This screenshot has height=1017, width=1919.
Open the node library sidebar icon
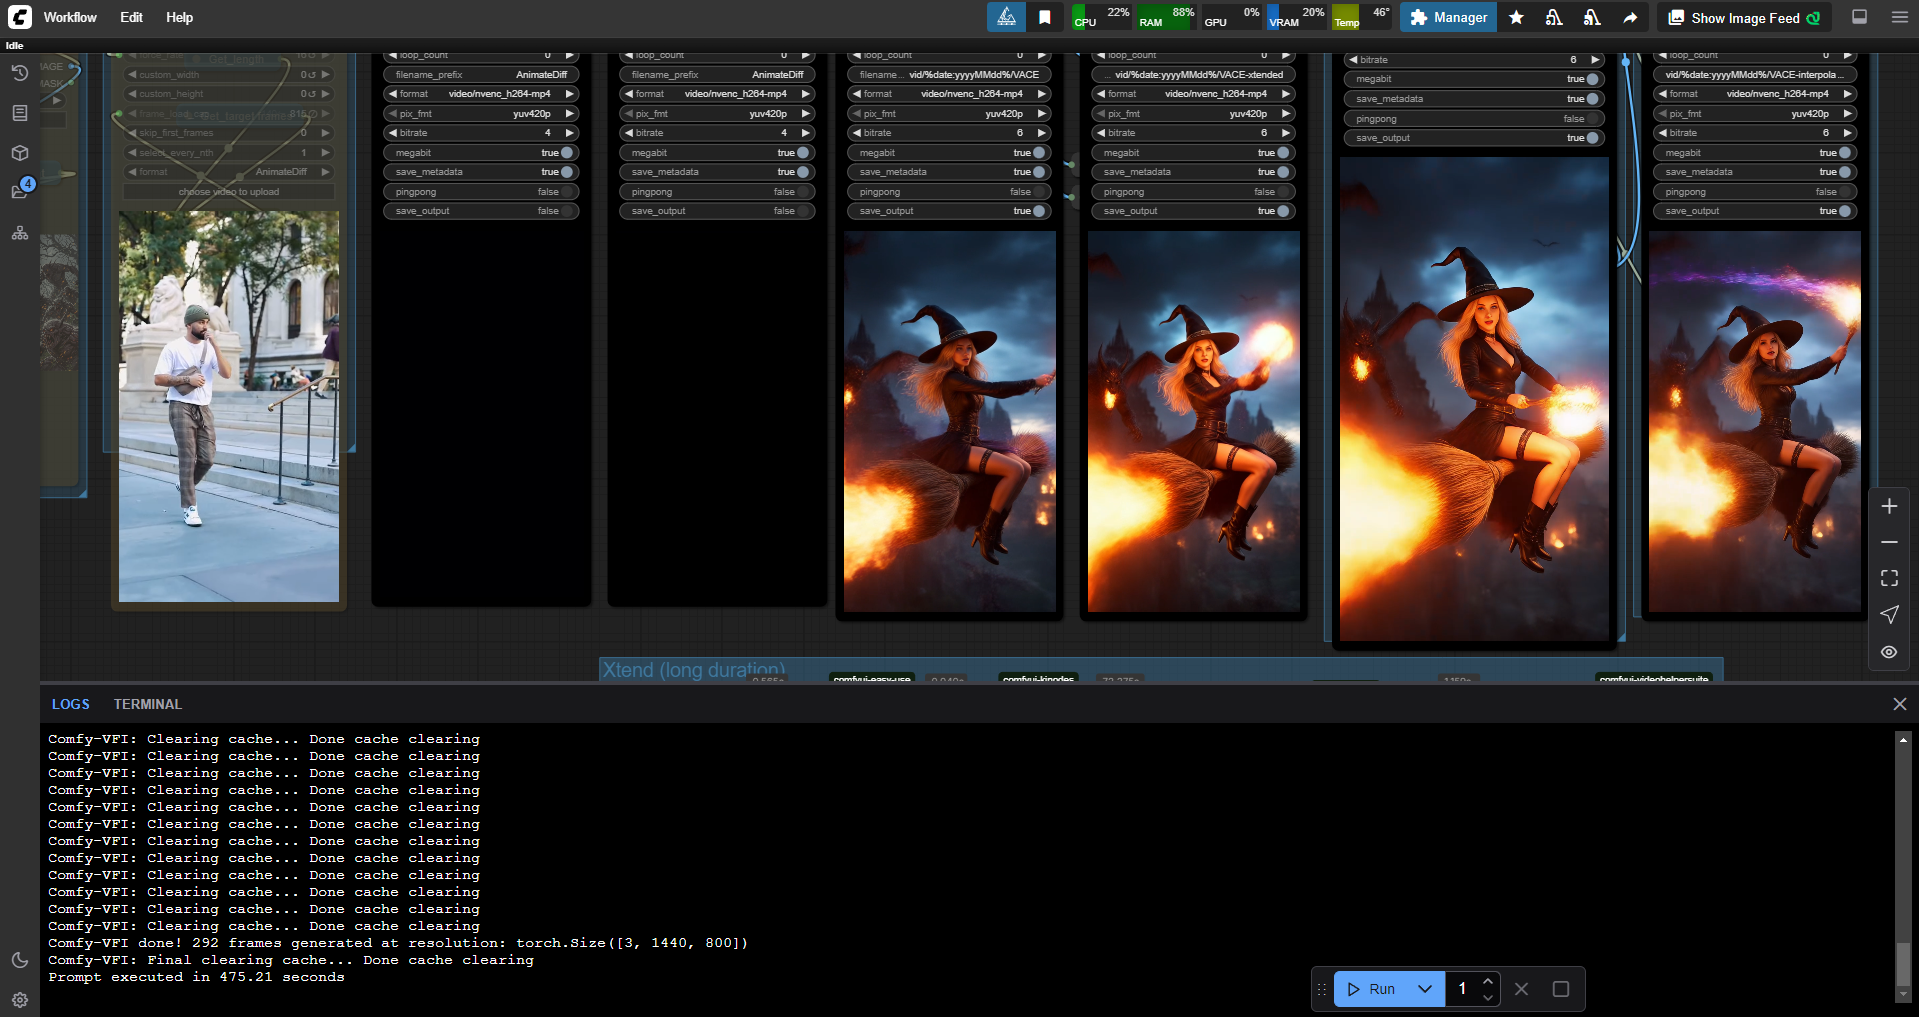pos(20,113)
